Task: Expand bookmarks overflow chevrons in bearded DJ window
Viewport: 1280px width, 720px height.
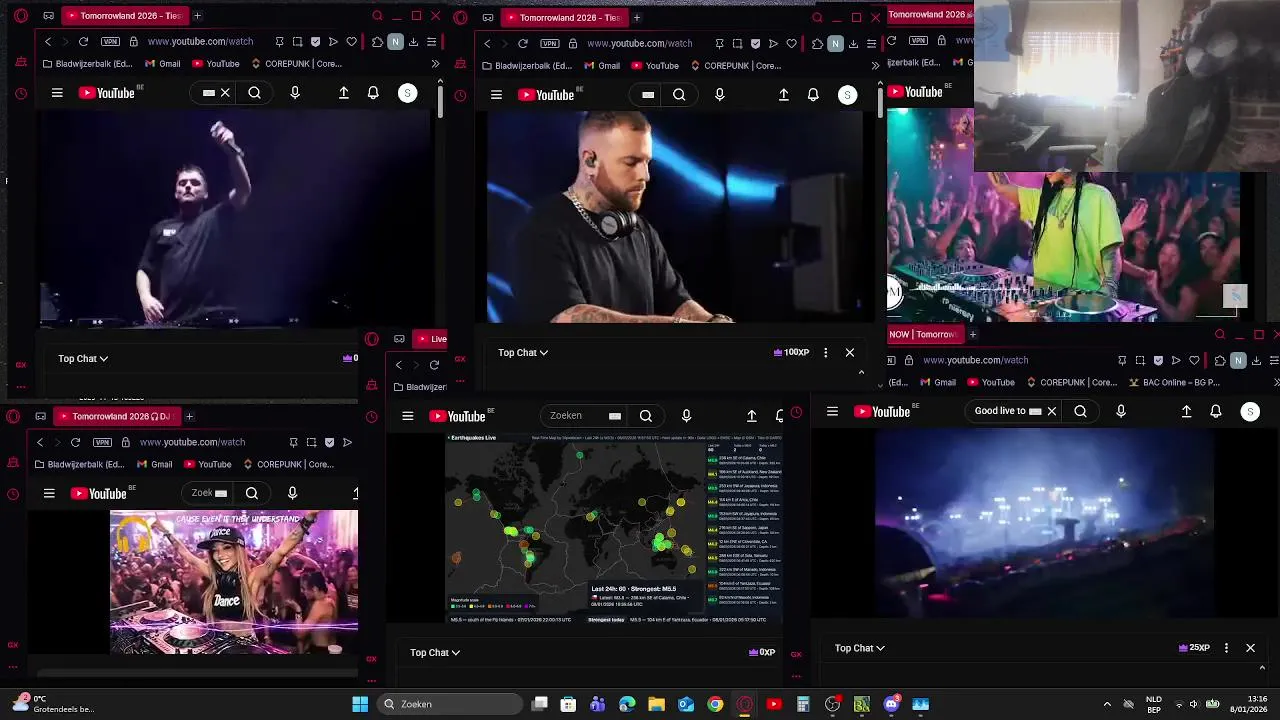Action: pos(875,66)
